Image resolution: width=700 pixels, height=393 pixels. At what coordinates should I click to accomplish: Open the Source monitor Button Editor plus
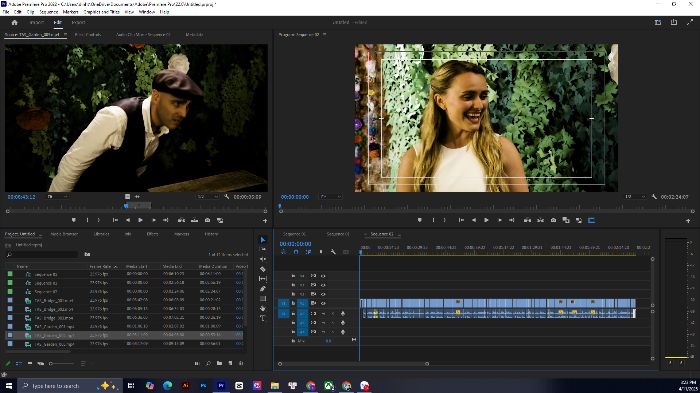[x=265, y=221]
